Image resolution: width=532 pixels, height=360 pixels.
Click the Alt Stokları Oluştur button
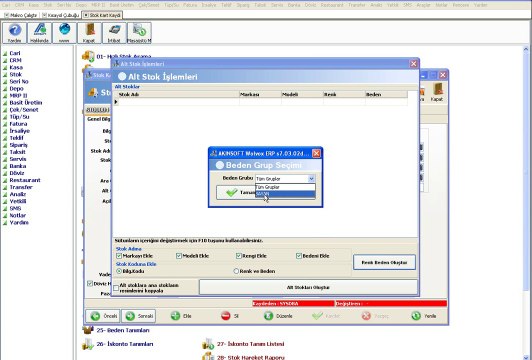[x=308, y=287]
